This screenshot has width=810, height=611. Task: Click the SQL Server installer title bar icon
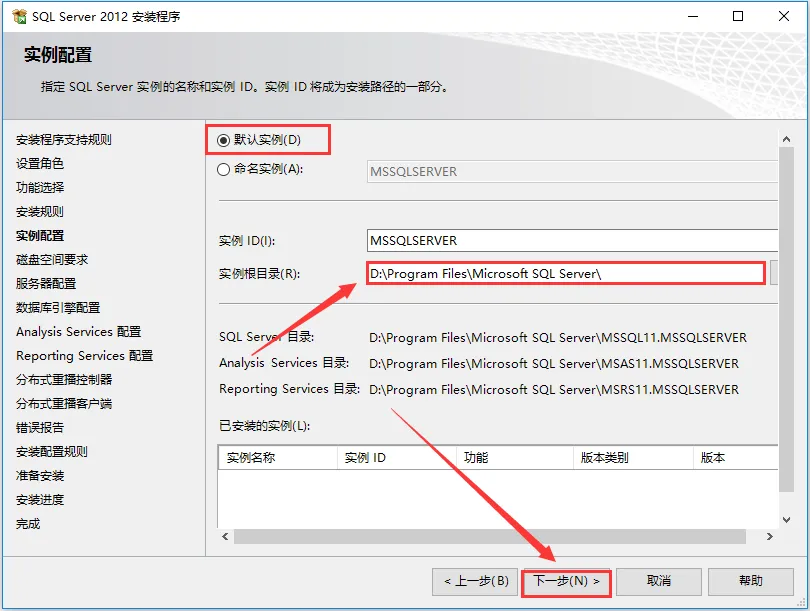click(x=19, y=17)
